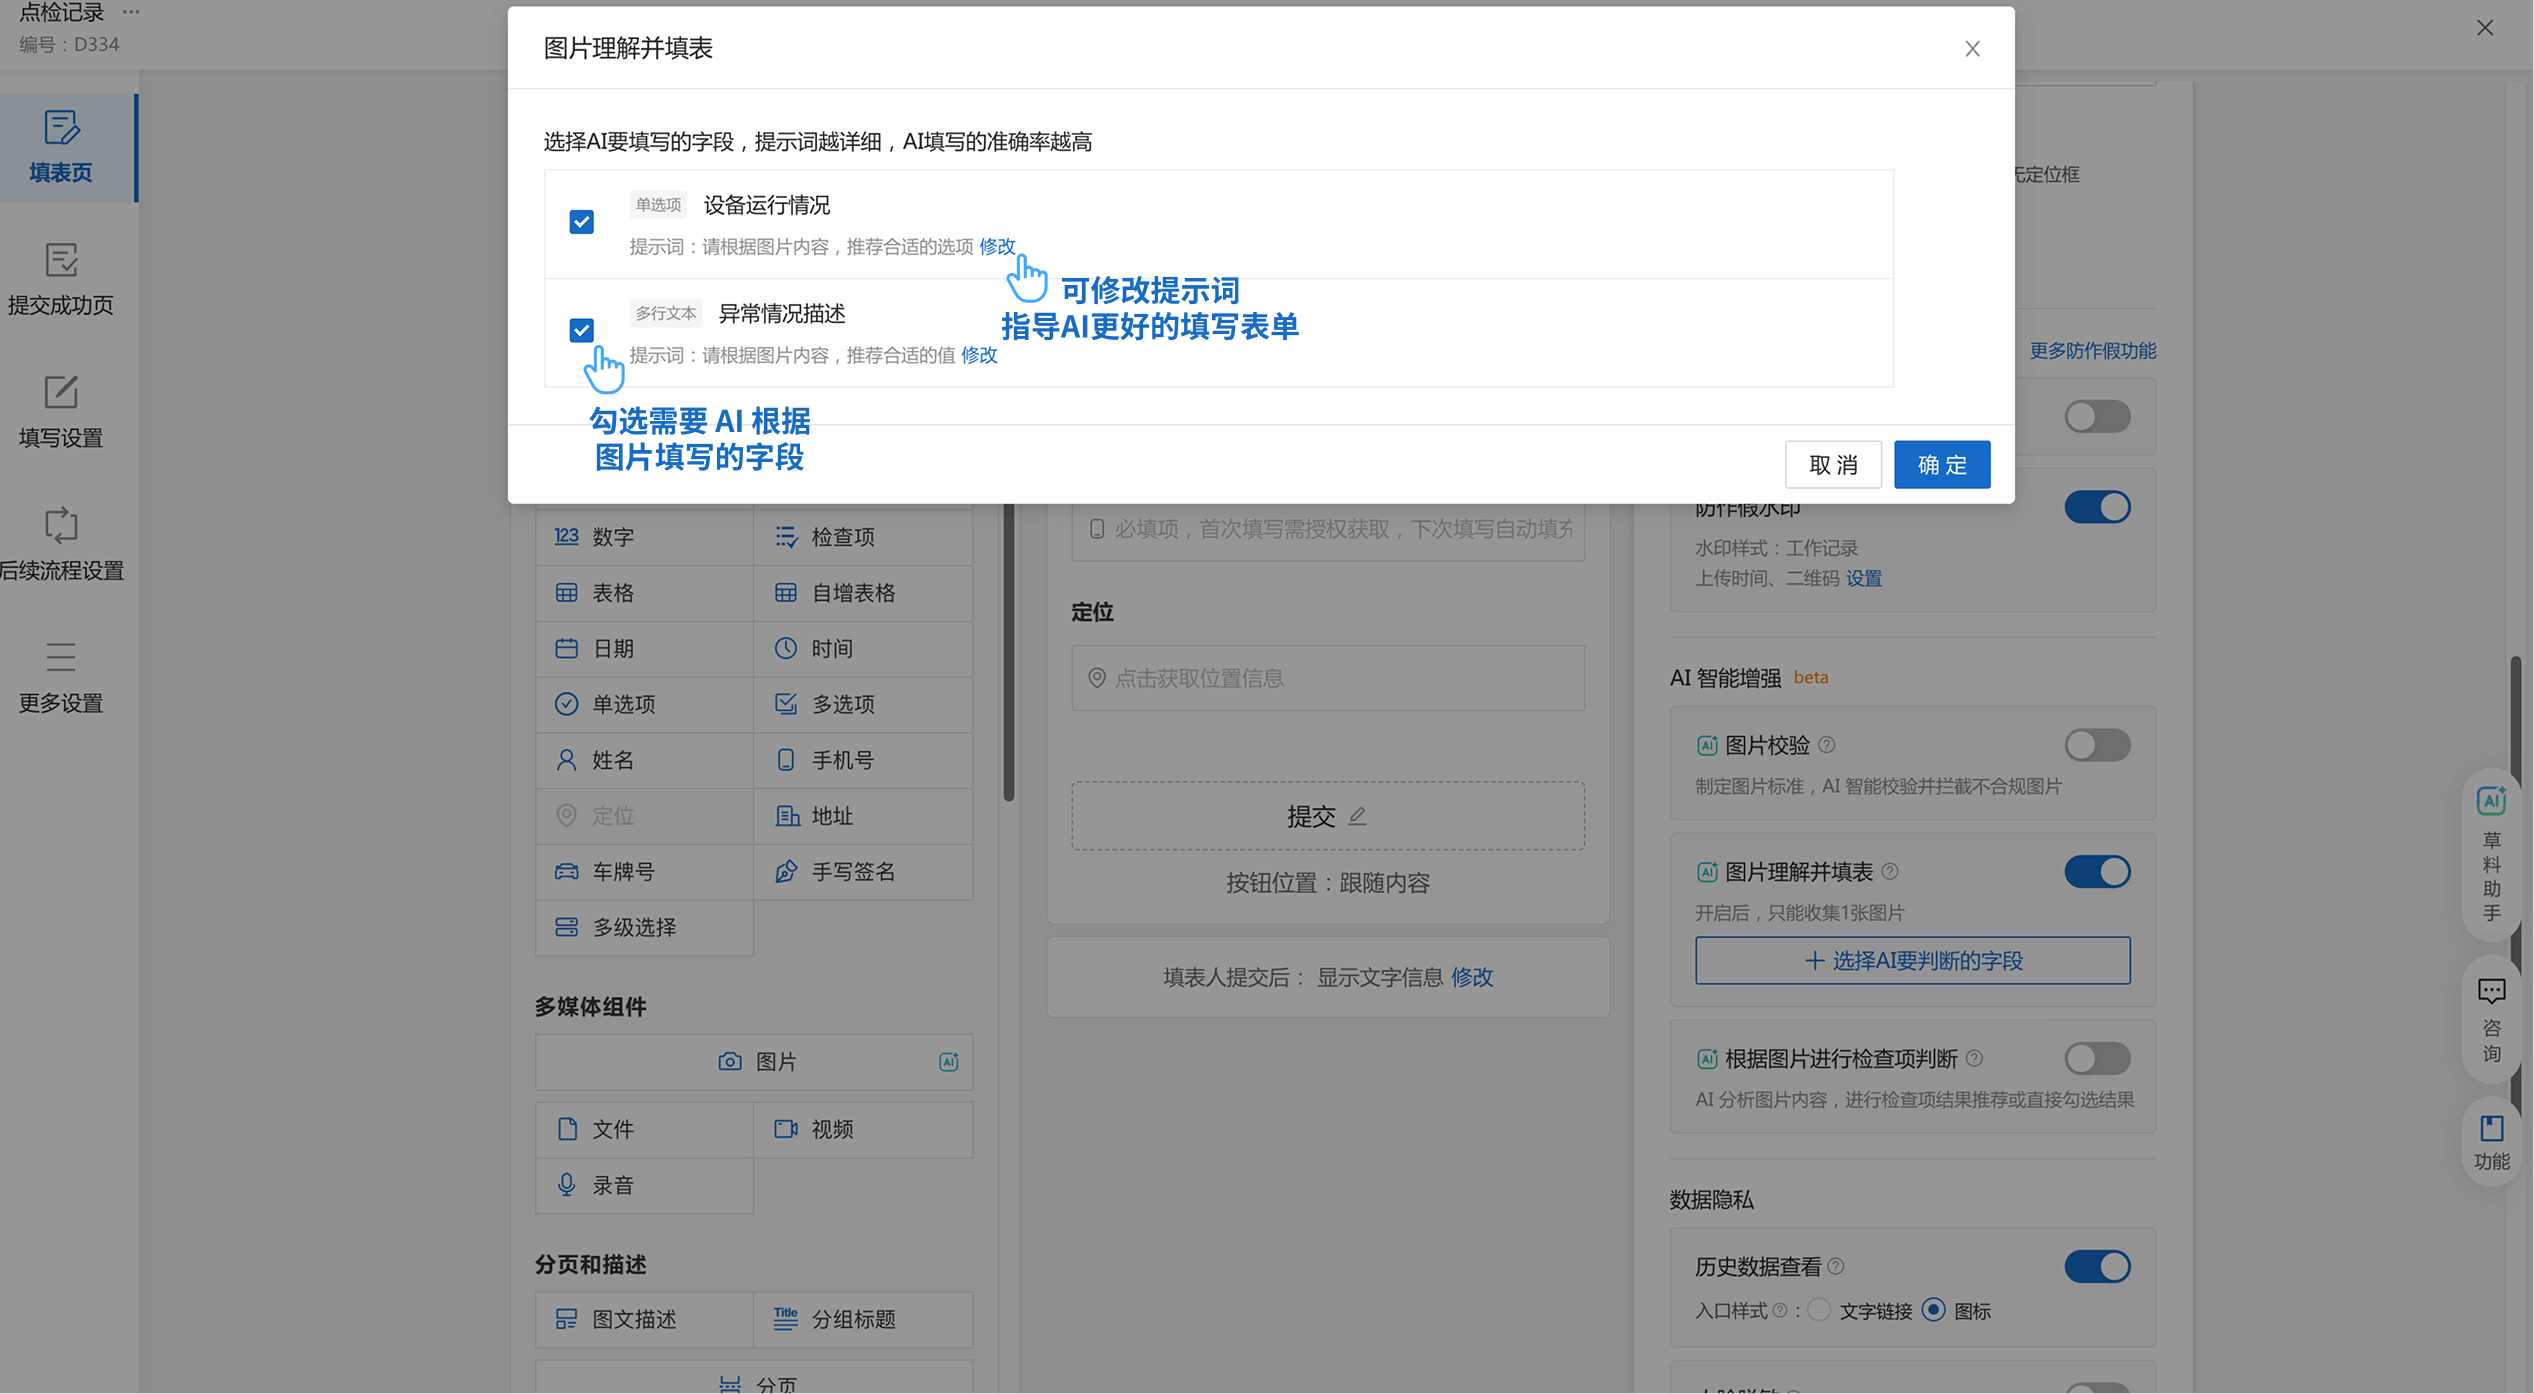
Task: Open the 填表页 sidebar tab
Action: (61, 147)
